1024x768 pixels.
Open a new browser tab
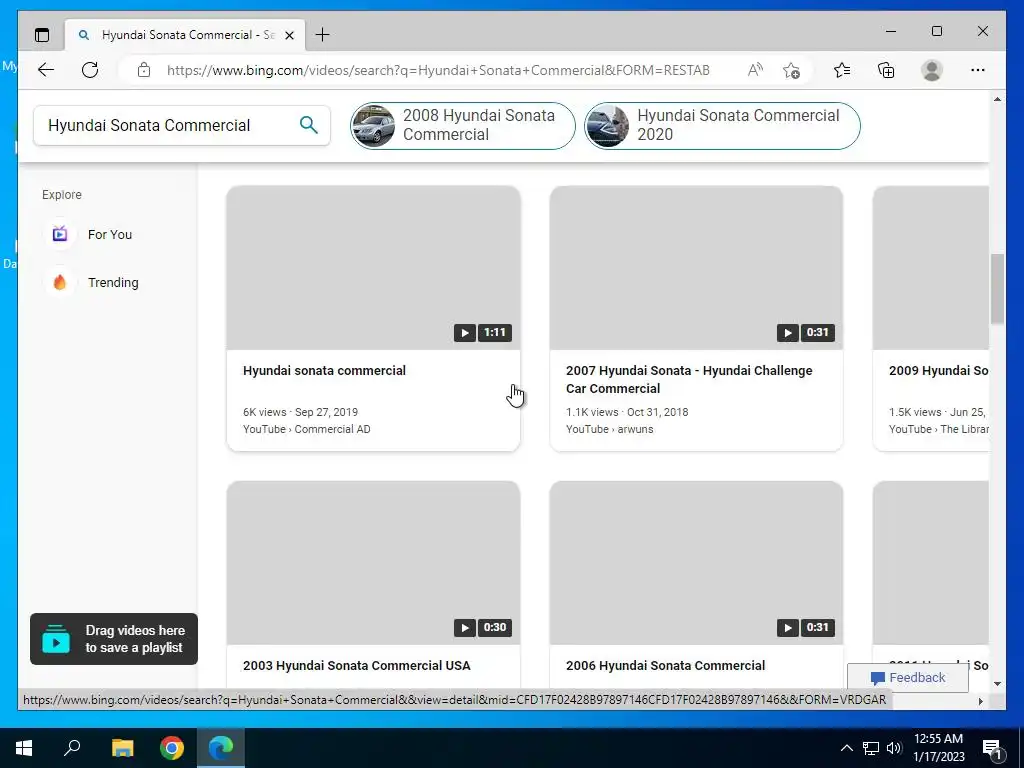(323, 35)
